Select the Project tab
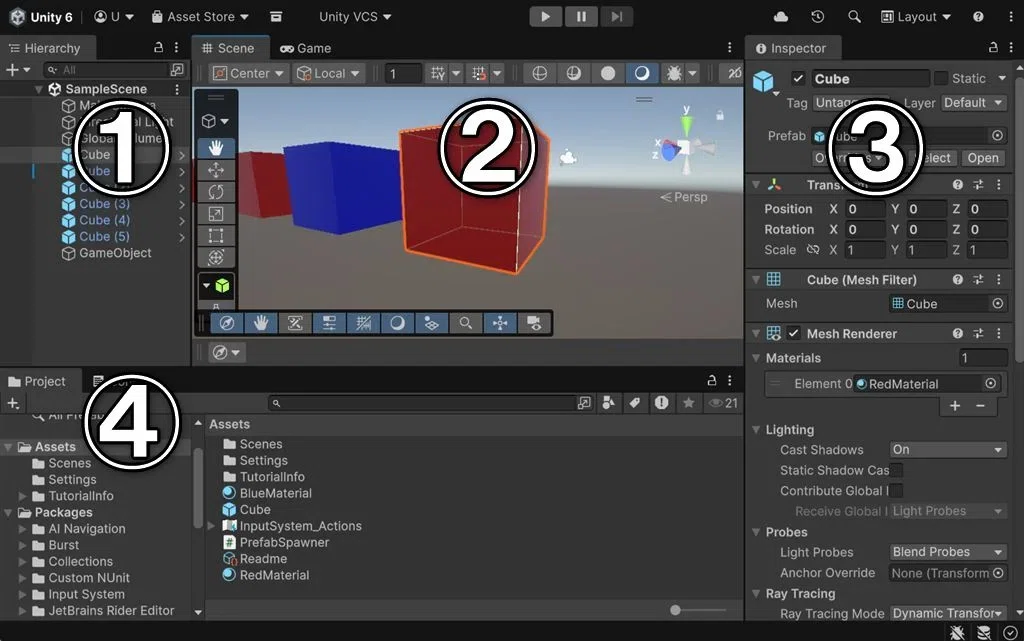1024x641 pixels. 38,381
